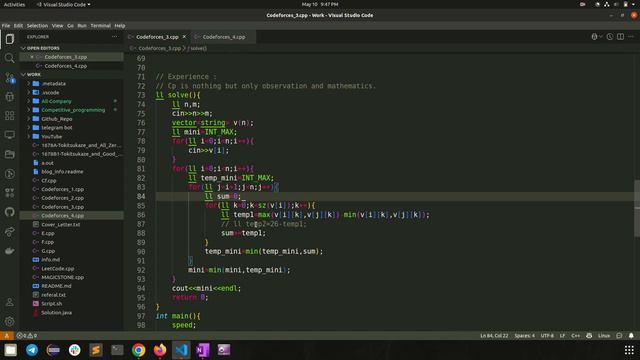Screen dimensions: 640x360
Task: Close the Codeforces_3.cpp tab
Action: (x=184, y=37)
